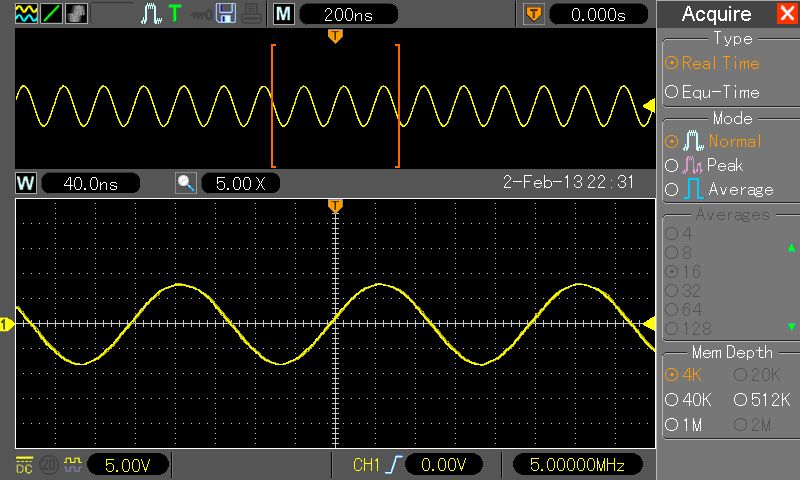The image size is (800, 480).
Task: Click the green T trigger status icon
Action: click(x=175, y=13)
